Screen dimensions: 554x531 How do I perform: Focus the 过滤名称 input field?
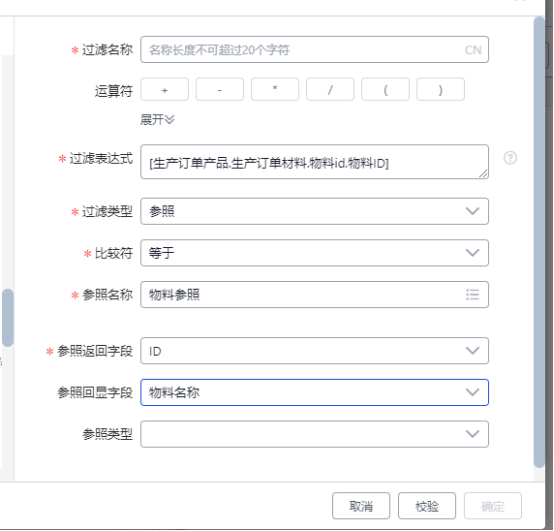(314, 50)
